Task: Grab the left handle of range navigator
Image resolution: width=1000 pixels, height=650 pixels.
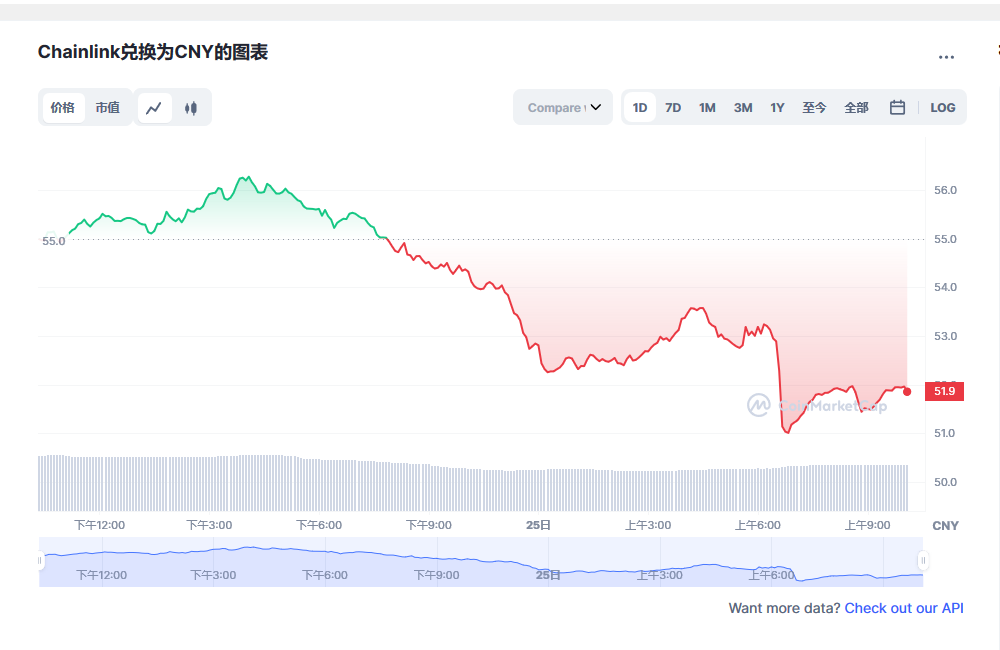Action: point(40,561)
